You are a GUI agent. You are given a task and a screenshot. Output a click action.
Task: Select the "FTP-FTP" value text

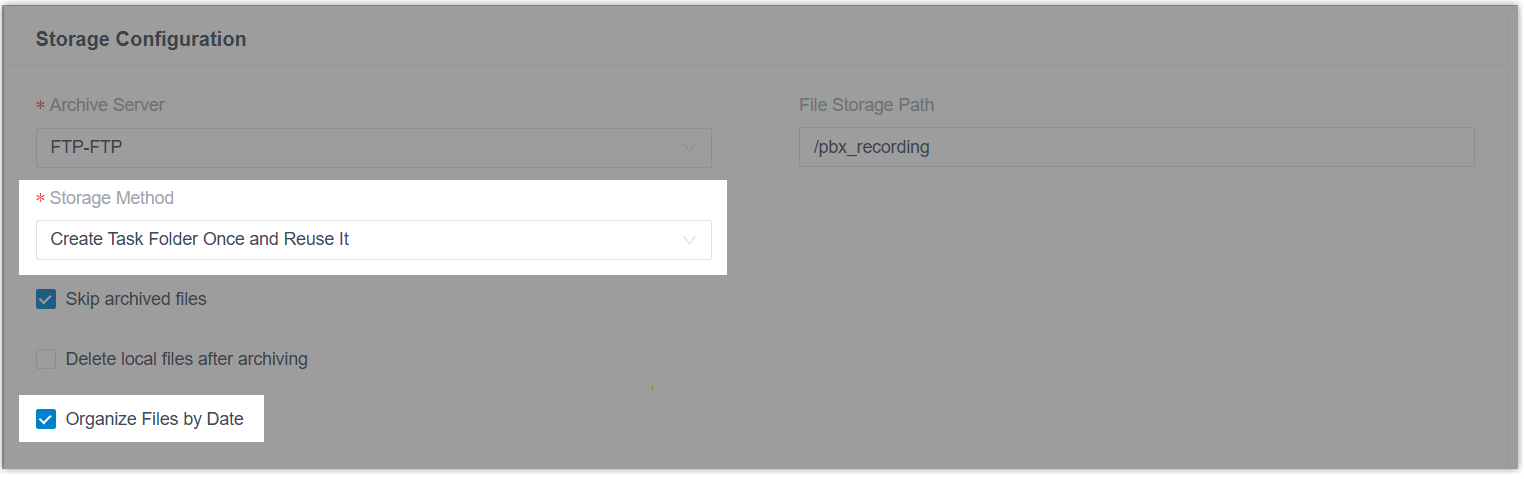[x=86, y=147]
